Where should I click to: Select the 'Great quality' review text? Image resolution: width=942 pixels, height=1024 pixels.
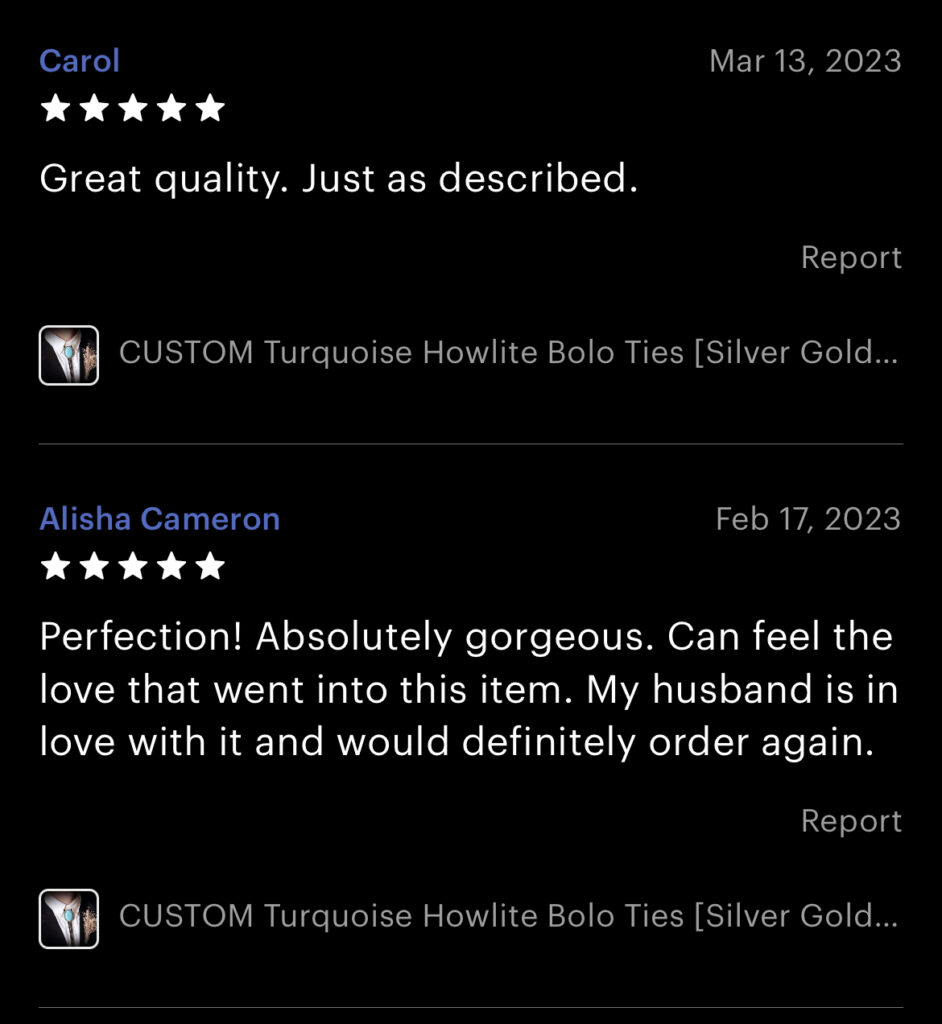pyautogui.click(x=339, y=179)
